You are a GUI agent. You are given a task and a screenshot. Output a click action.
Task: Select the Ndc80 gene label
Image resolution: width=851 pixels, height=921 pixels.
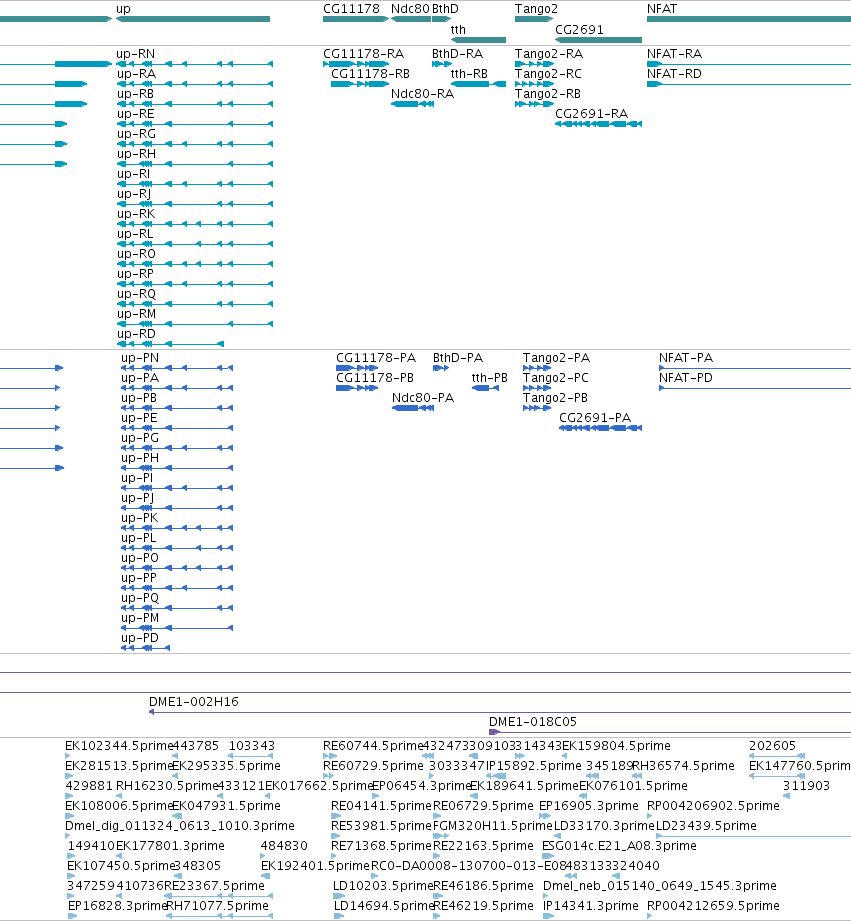411,9
